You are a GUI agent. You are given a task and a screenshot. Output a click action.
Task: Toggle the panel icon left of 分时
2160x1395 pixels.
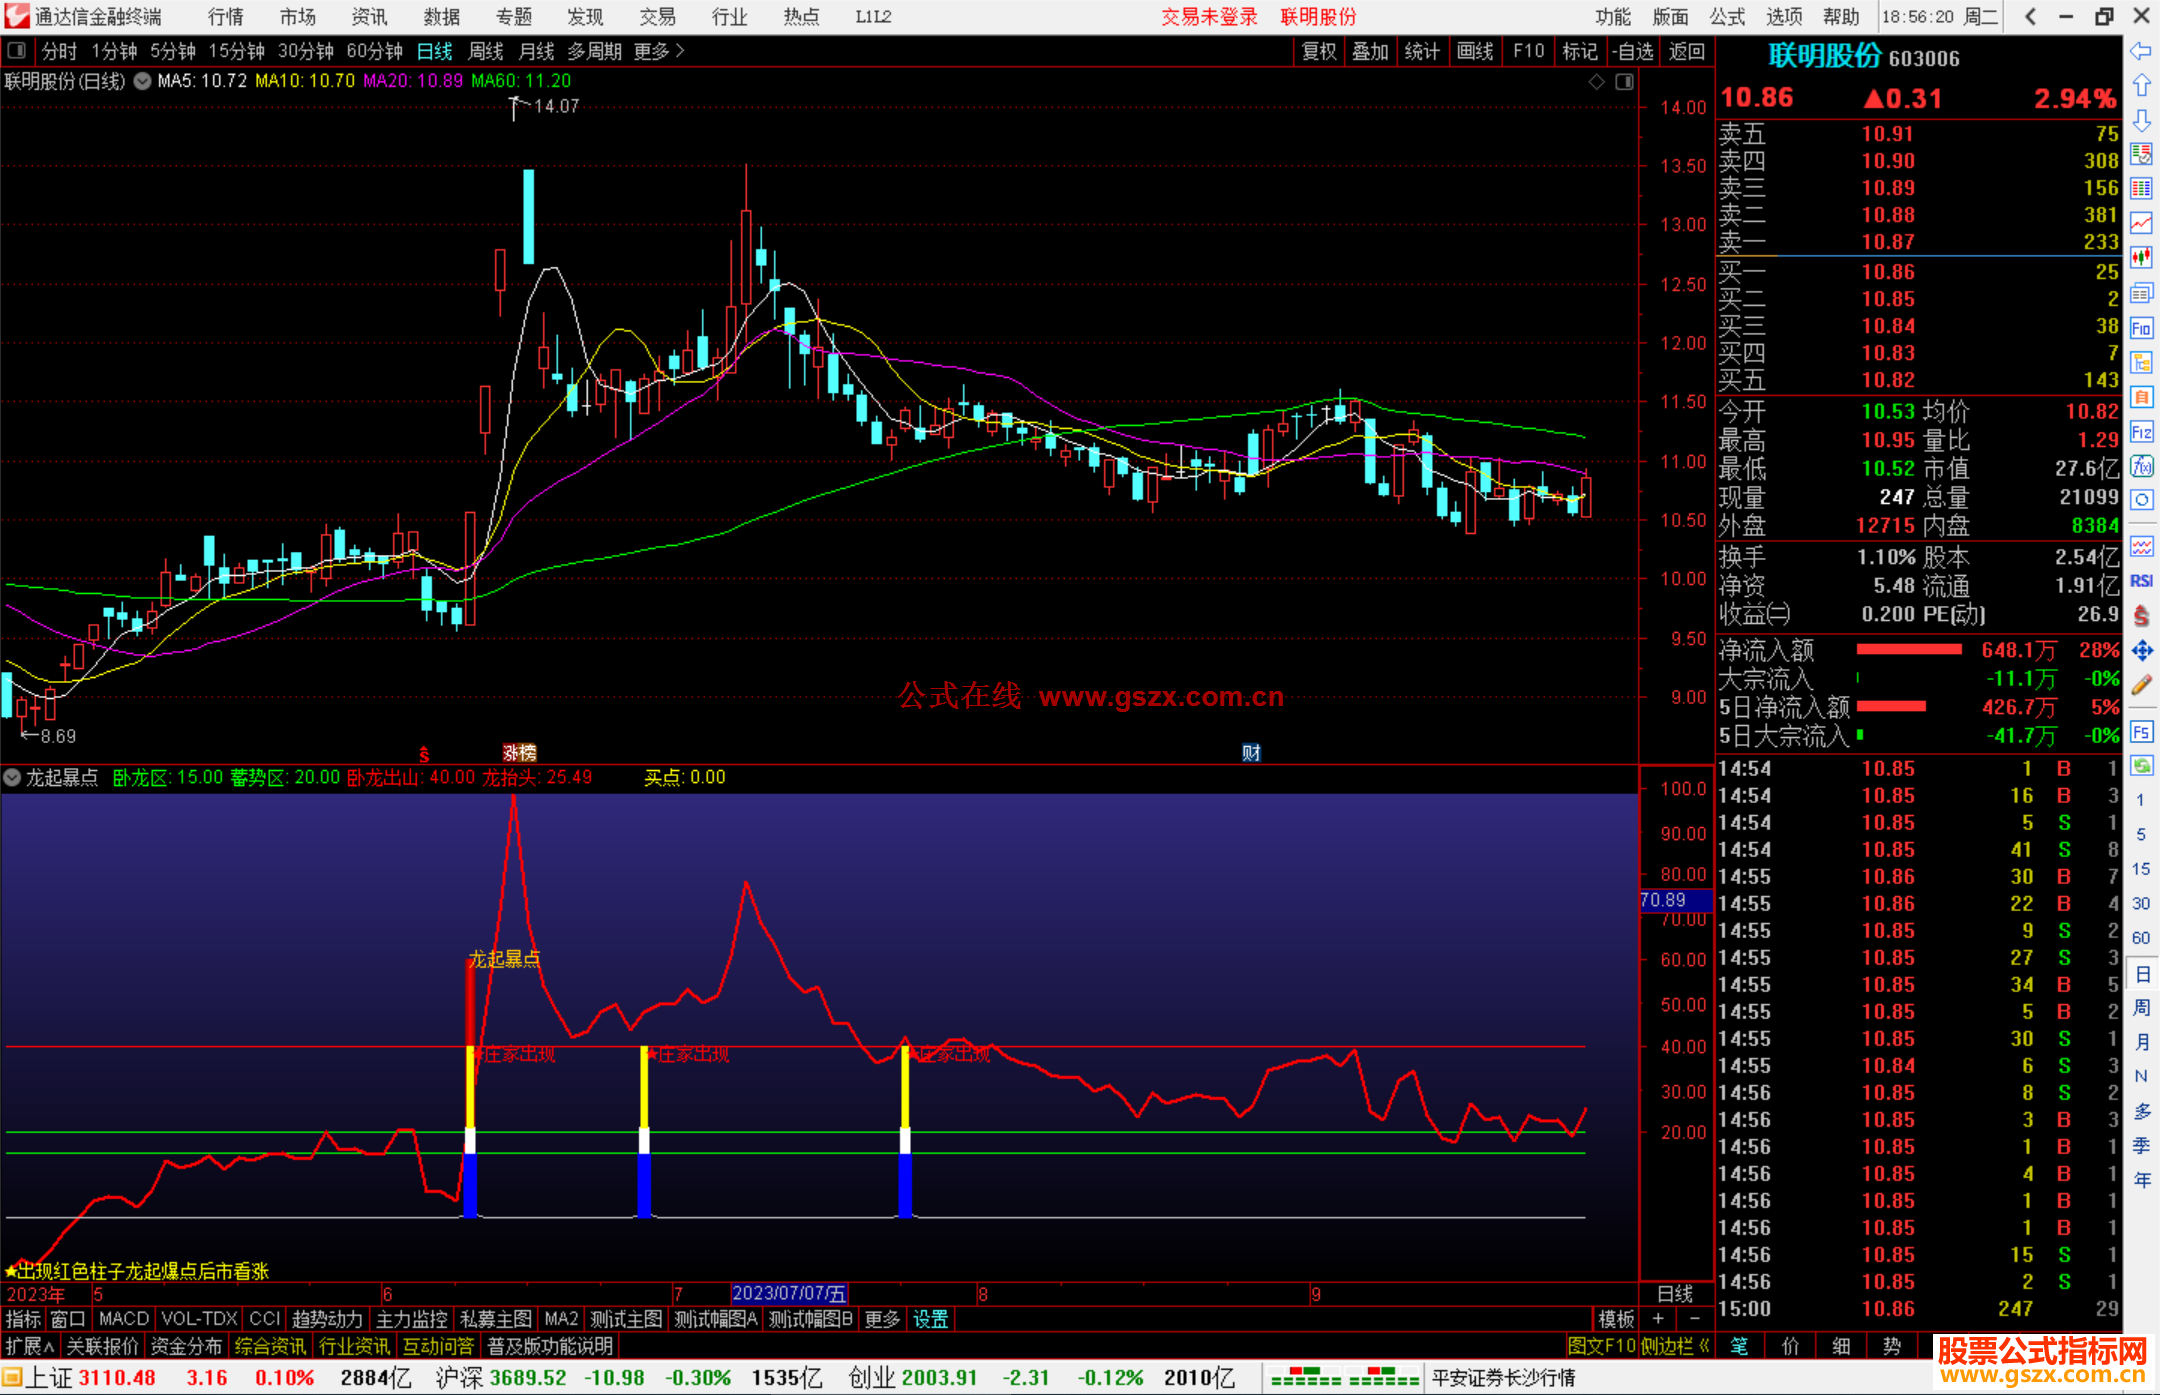pyautogui.click(x=17, y=50)
